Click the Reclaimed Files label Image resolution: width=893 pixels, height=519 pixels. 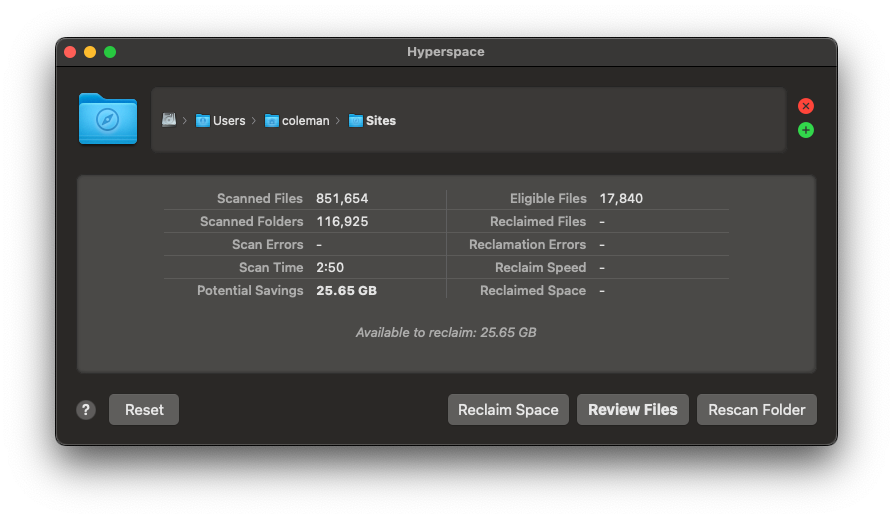click(538, 222)
